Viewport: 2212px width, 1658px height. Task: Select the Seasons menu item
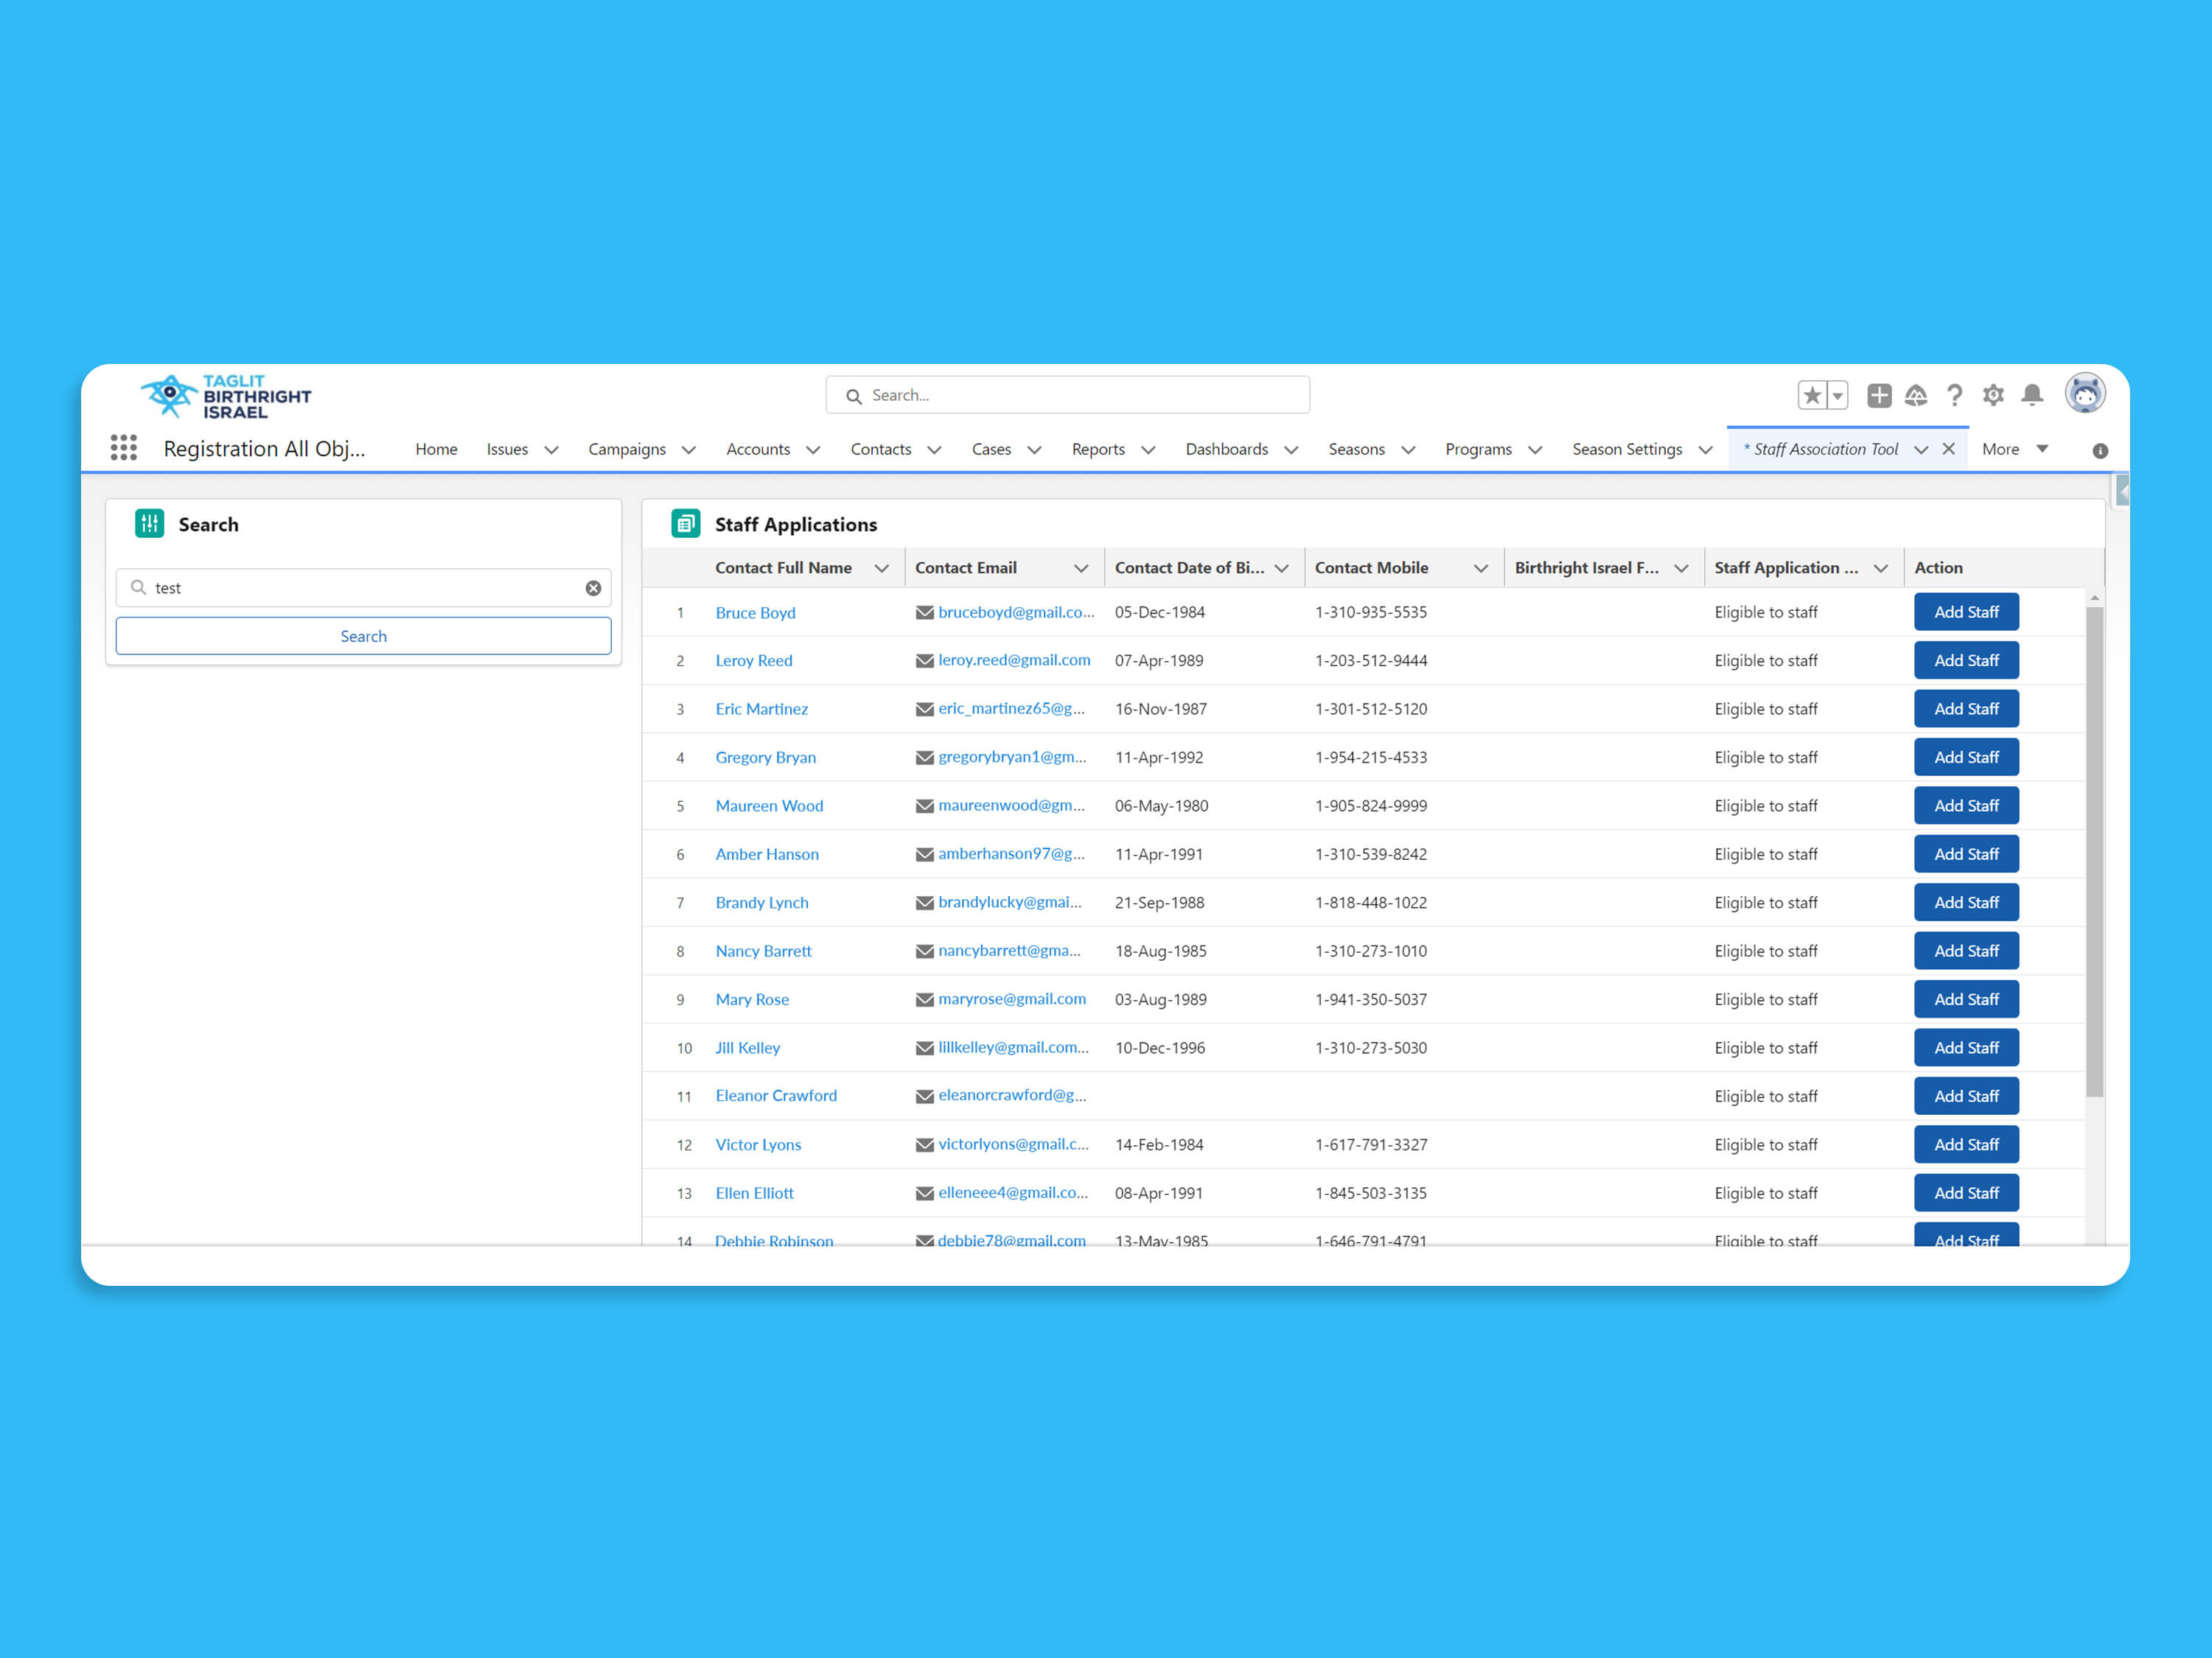pyautogui.click(x=1356, y=449)
